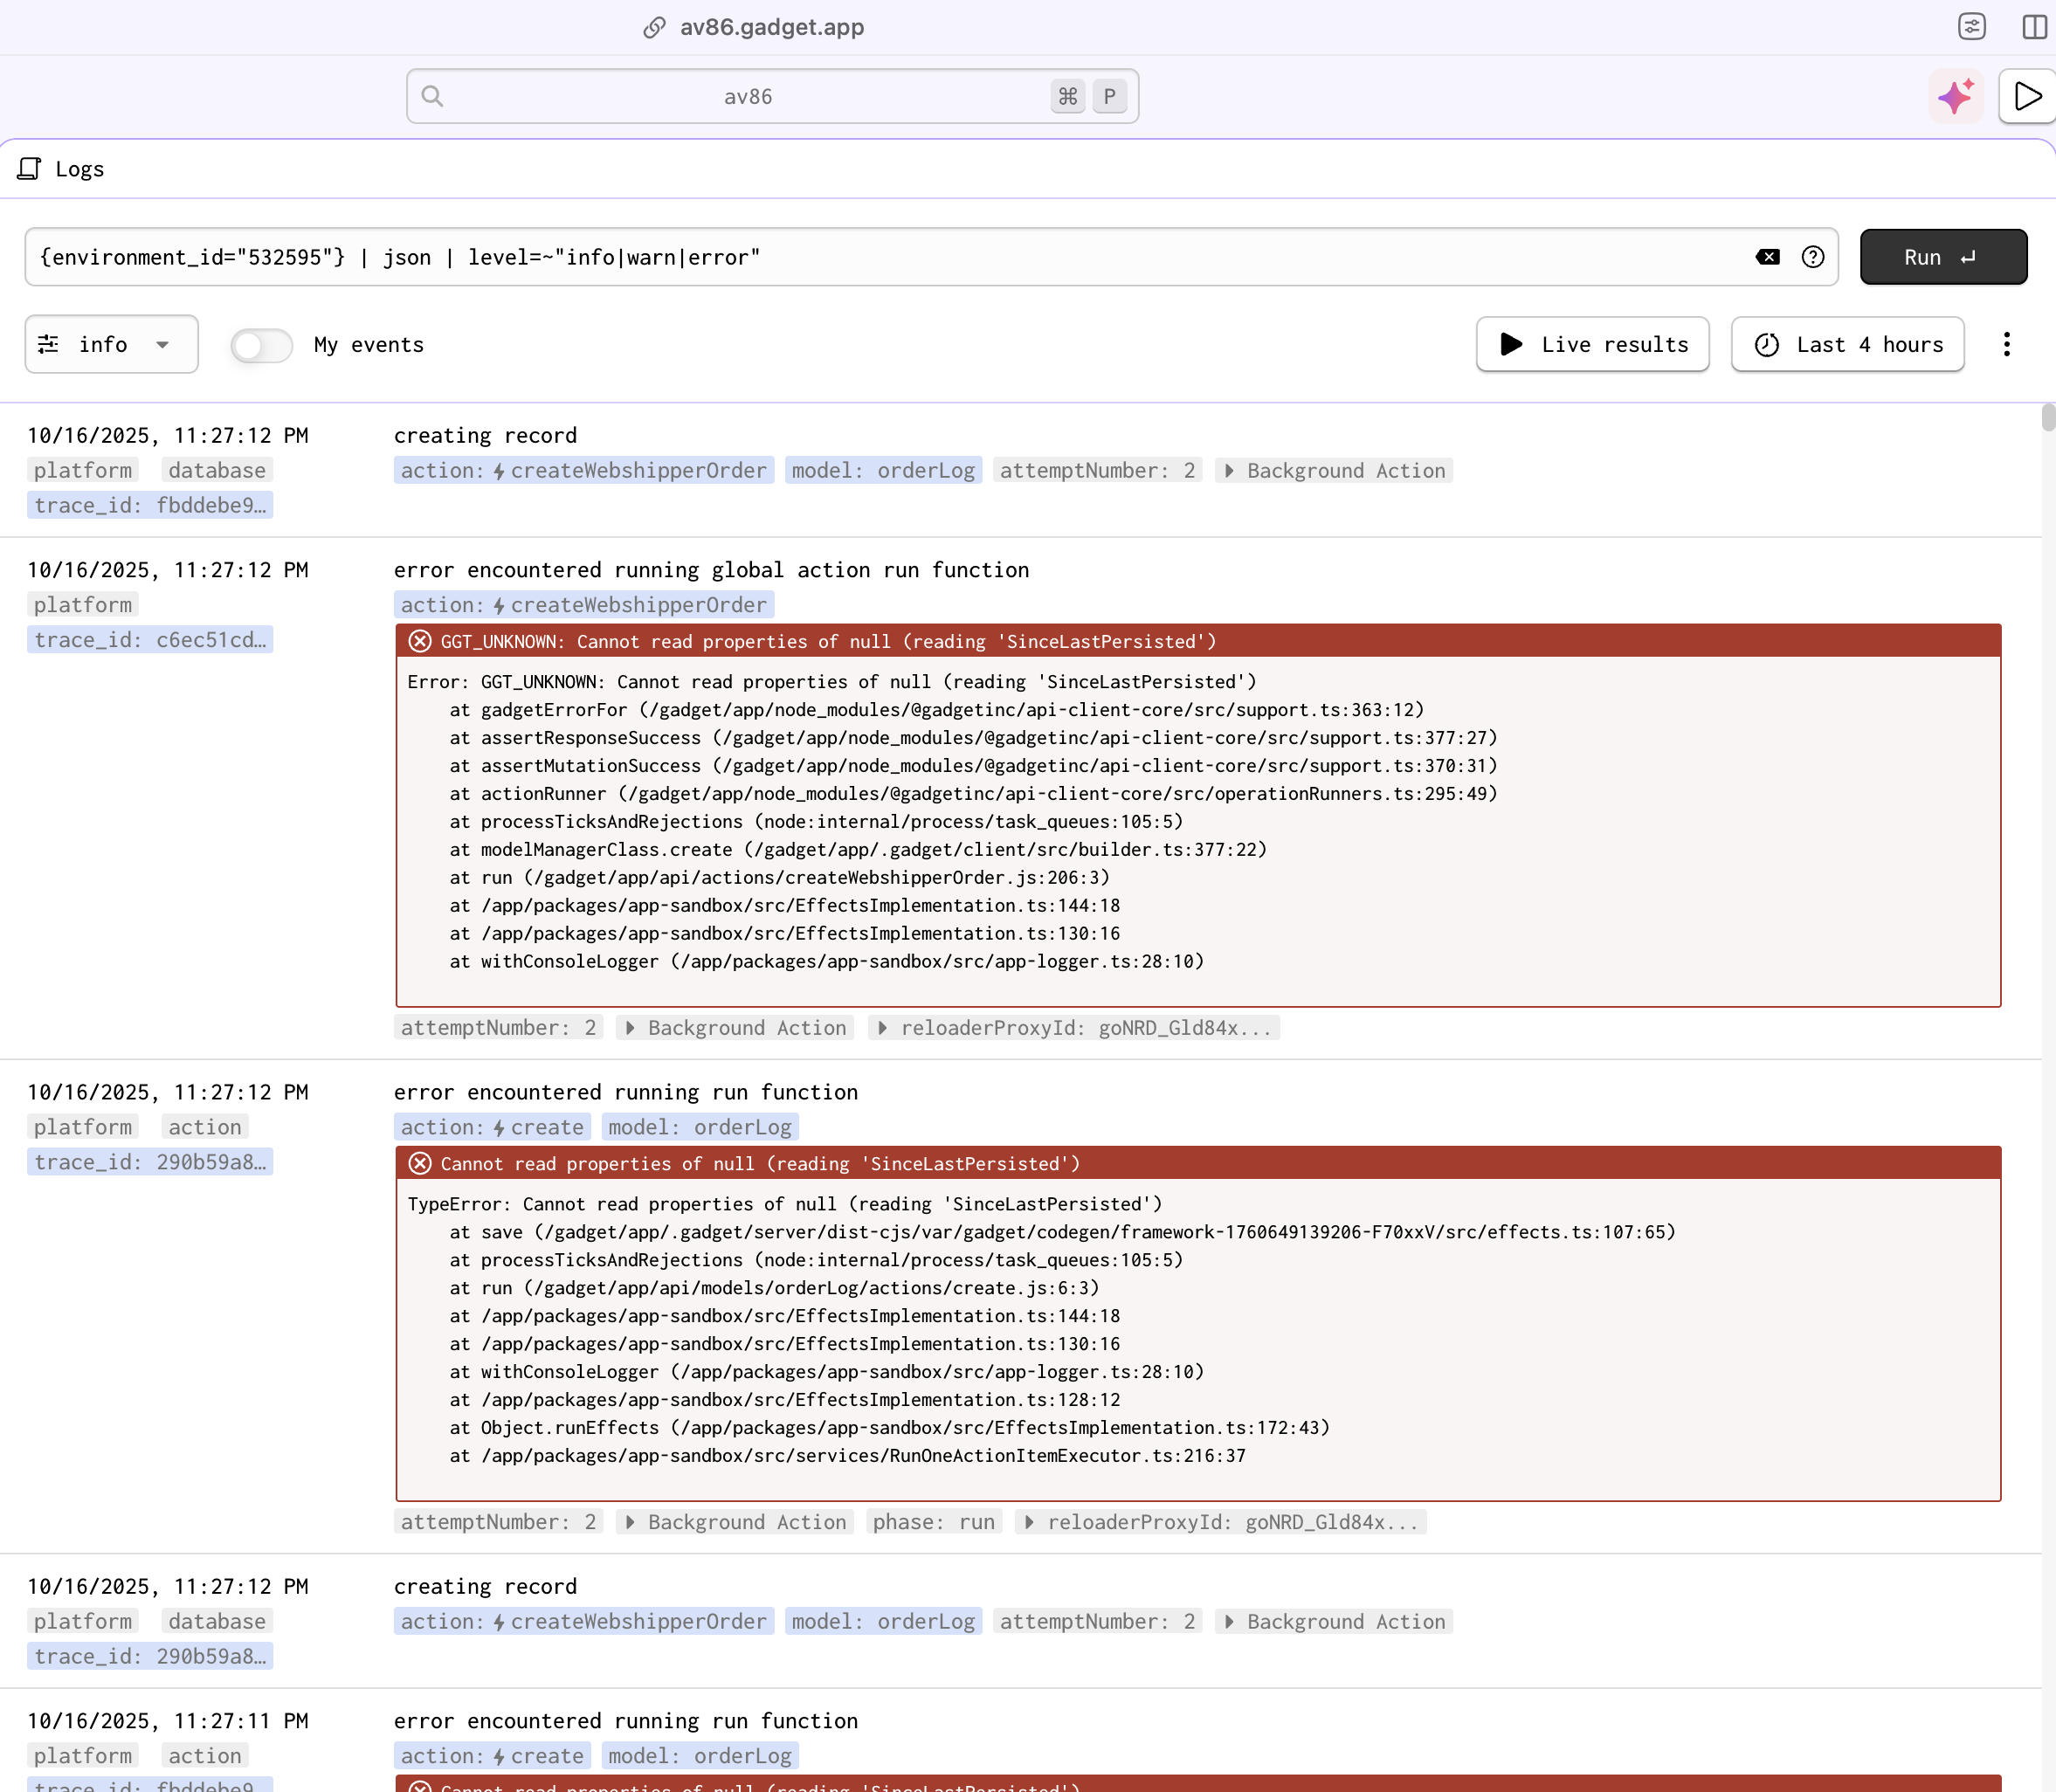Image resolution: width=2056 pixels, height=1792 pixels.
Task: Expand the reloaderProxyId: goNRD_Gld84x details
Action: pyautogui.click(x=1074, y=1027)
